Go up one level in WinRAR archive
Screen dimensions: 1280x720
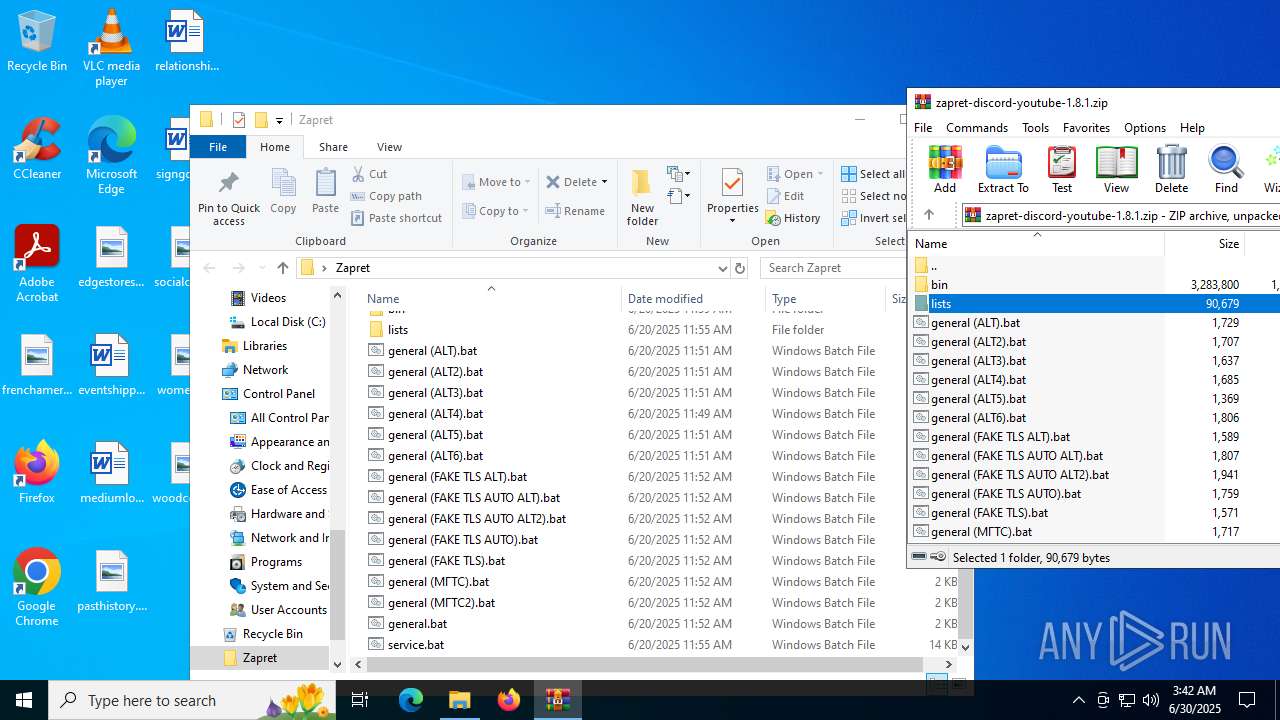tap(929, 215)
